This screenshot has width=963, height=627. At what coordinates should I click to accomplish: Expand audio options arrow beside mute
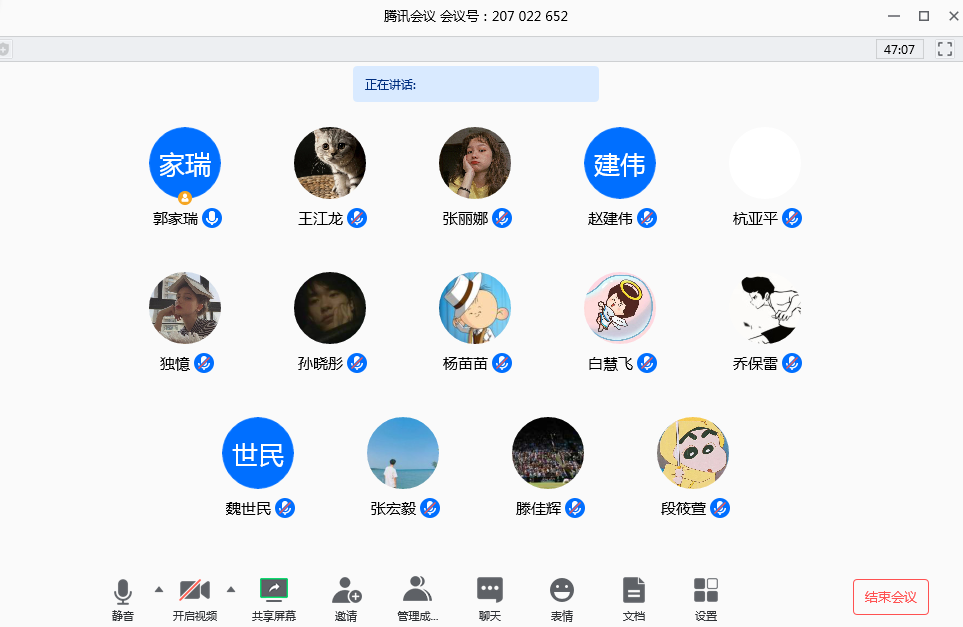coord(158,588)
